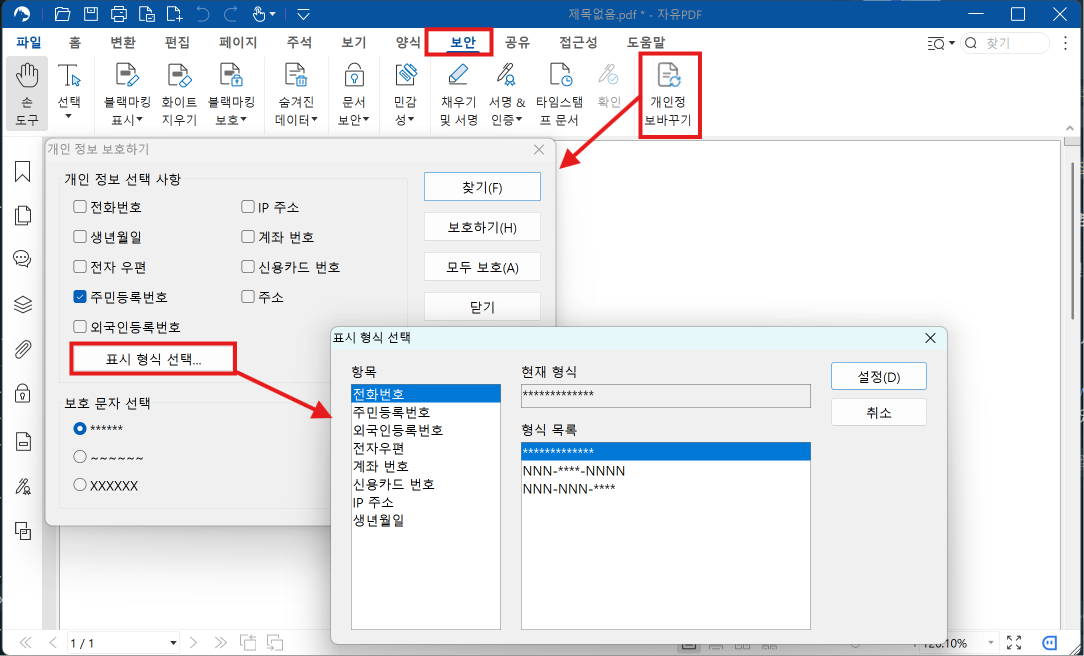Click the save disk icon in title bar
Image resolution: width=1084 pixels, height=656 pixels.
click(91, 14)
